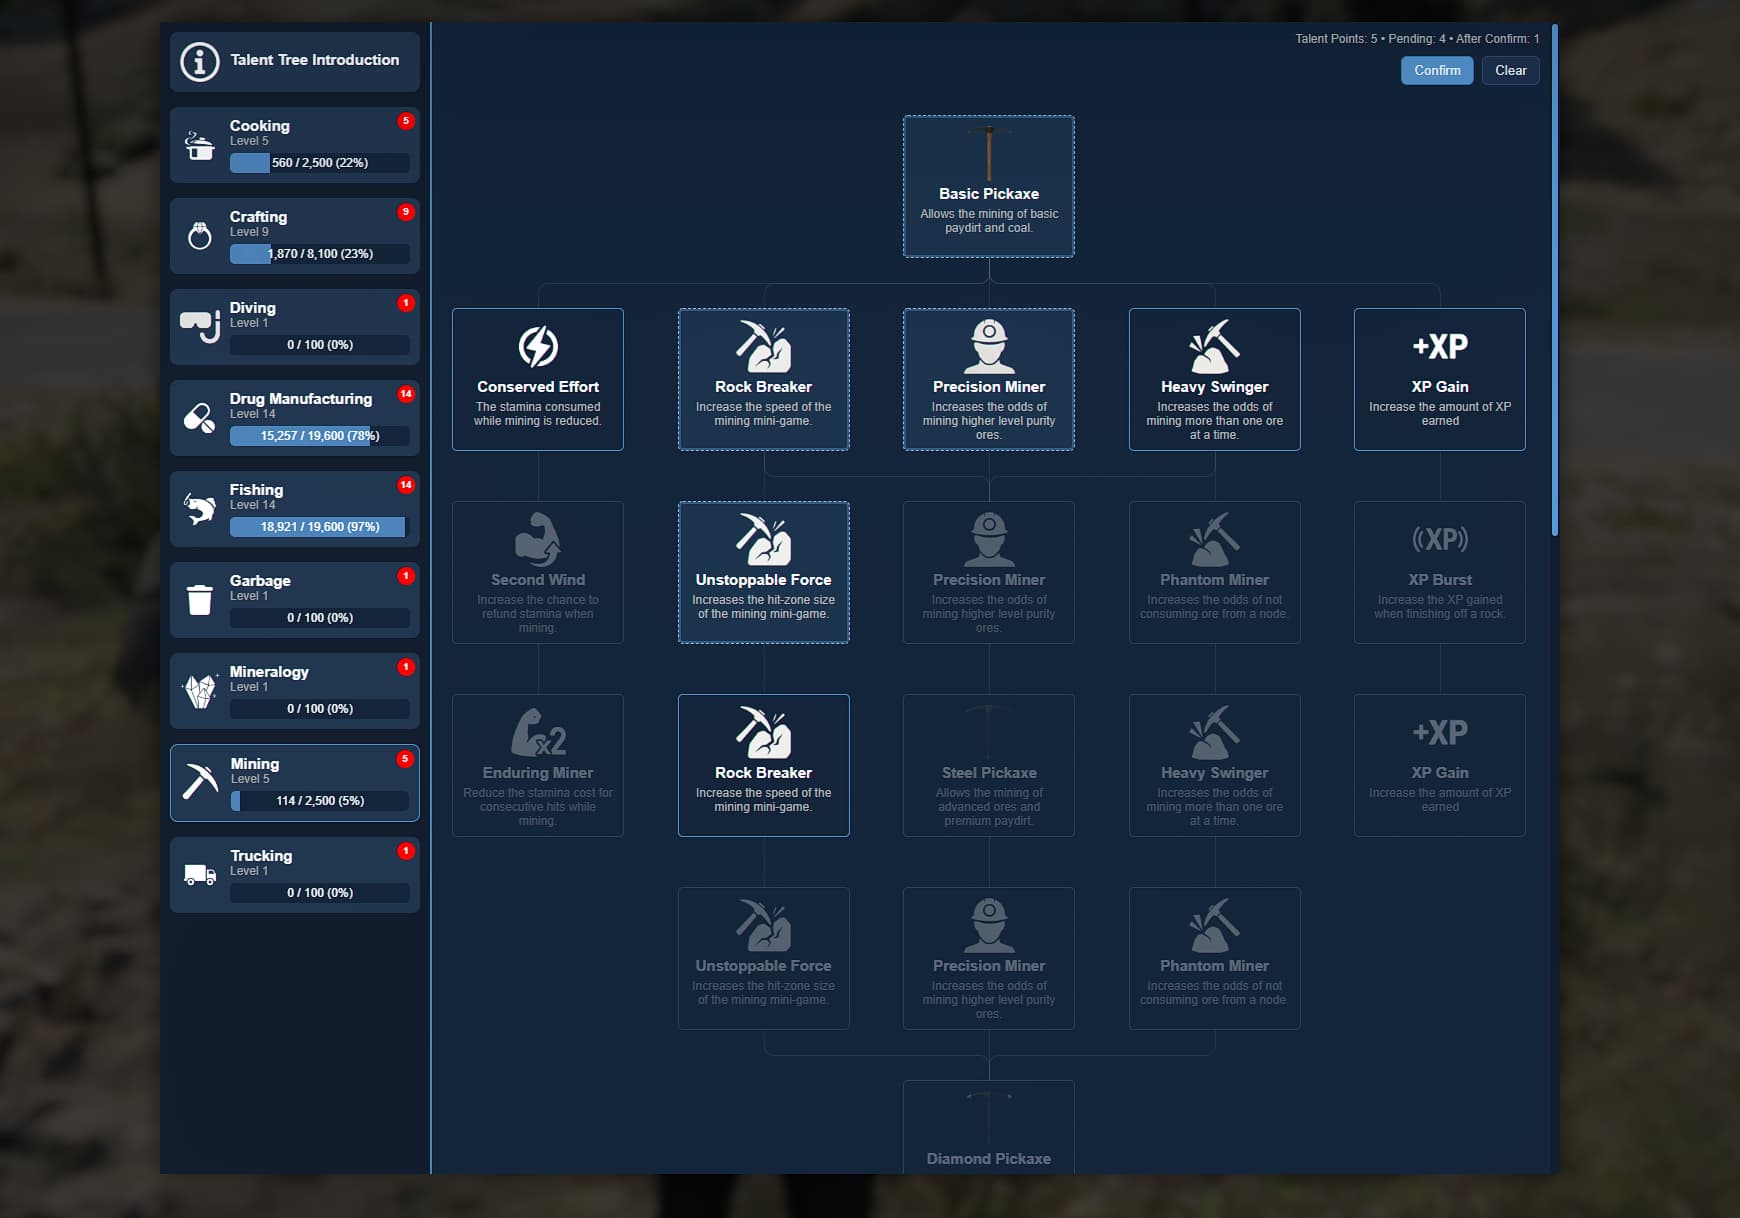This screenshot has width=1740, height=1218.
Task: Open the Fishing fish icon
Action: [x=200, y=509]
